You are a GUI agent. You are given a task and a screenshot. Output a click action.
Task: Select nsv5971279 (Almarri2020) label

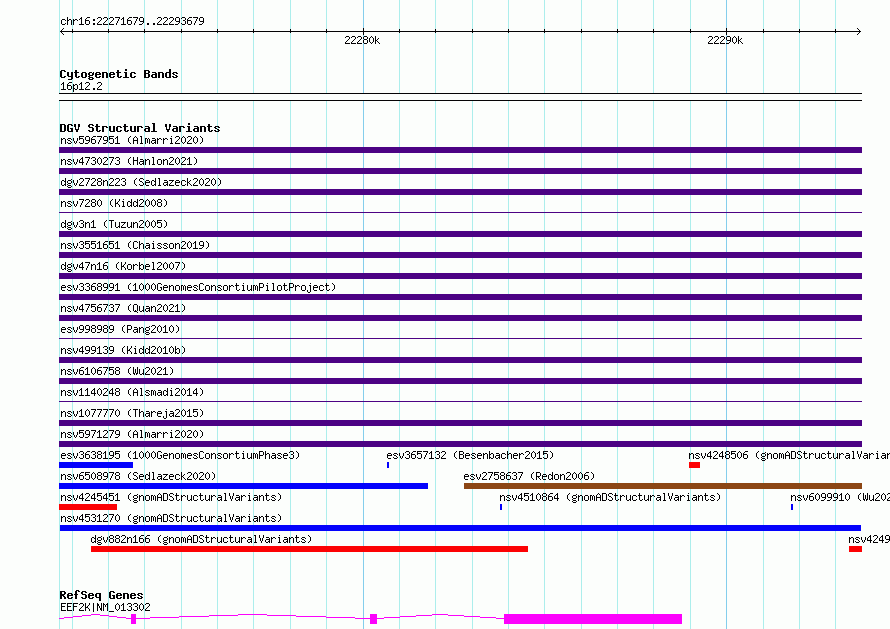(x=132, y=434)
